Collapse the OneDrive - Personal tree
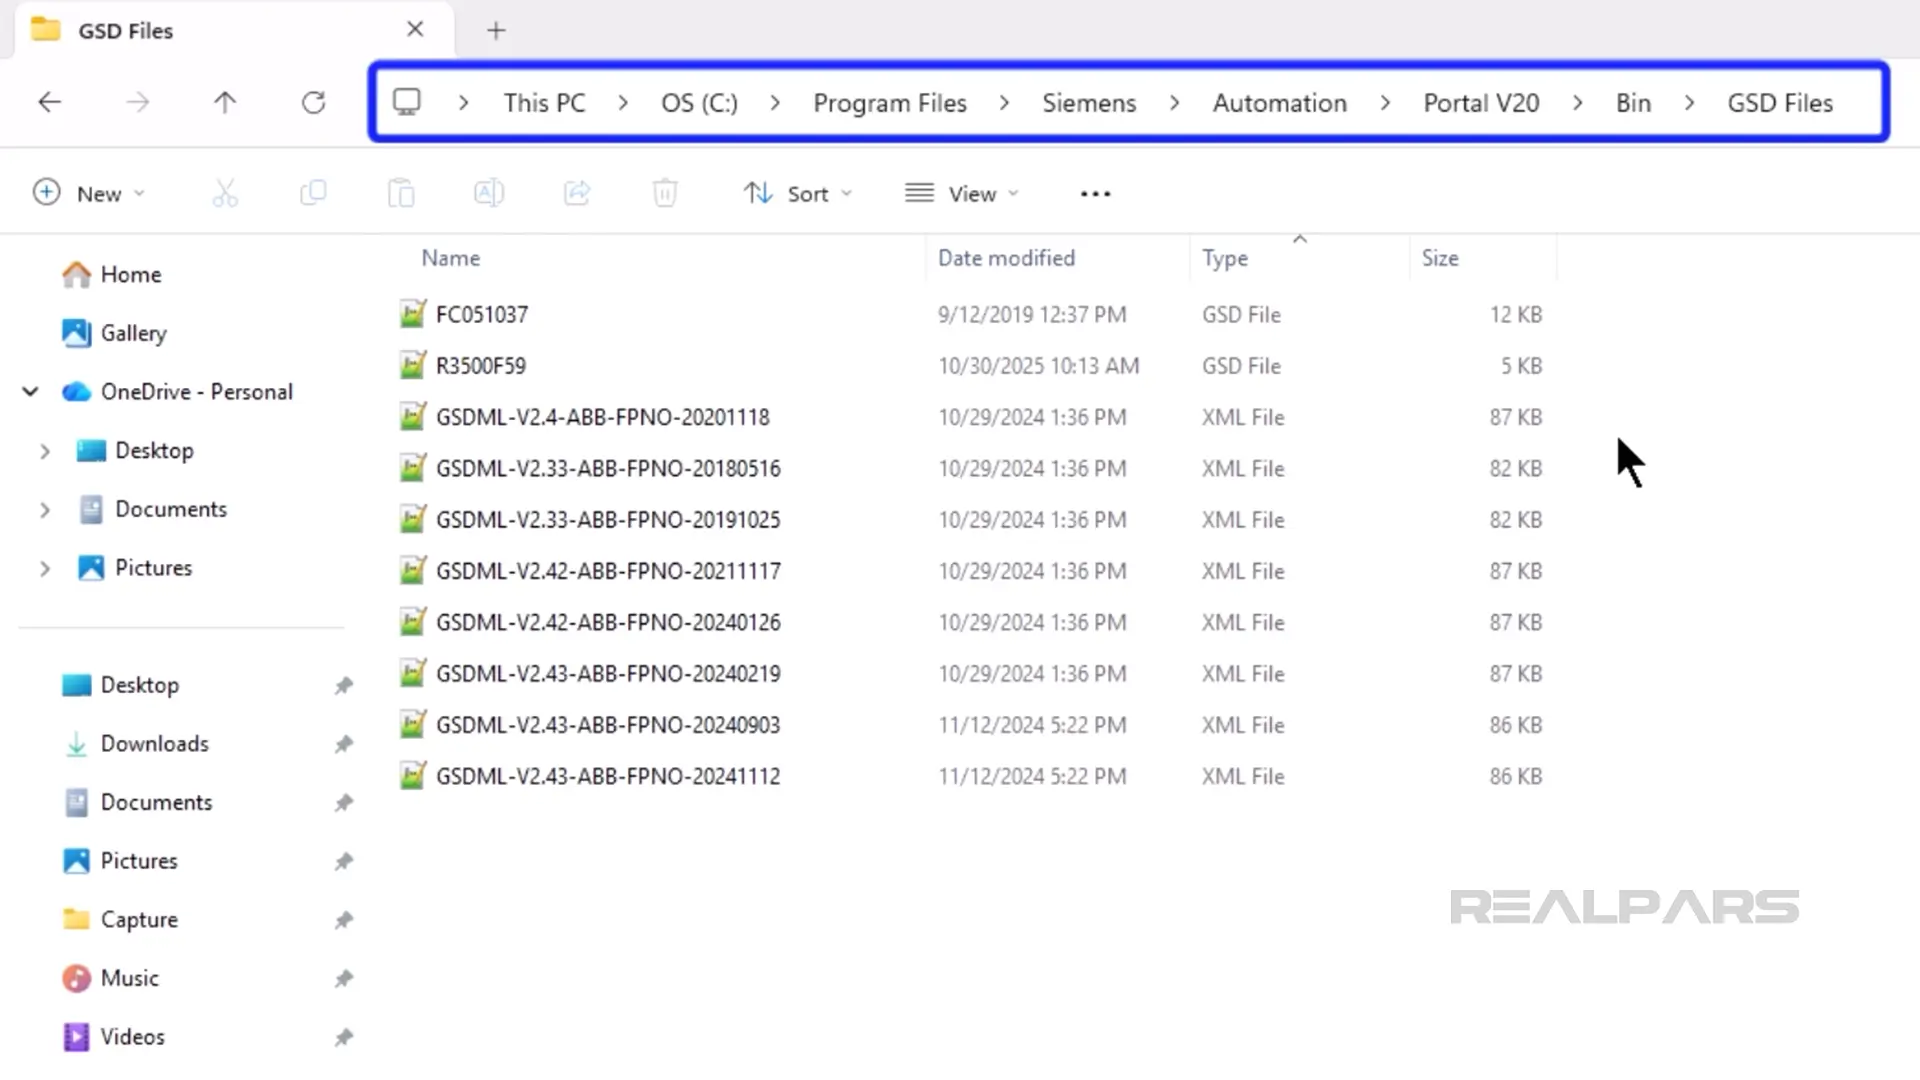Viewport: 1920px width, 1080px height. click(29, 391)
